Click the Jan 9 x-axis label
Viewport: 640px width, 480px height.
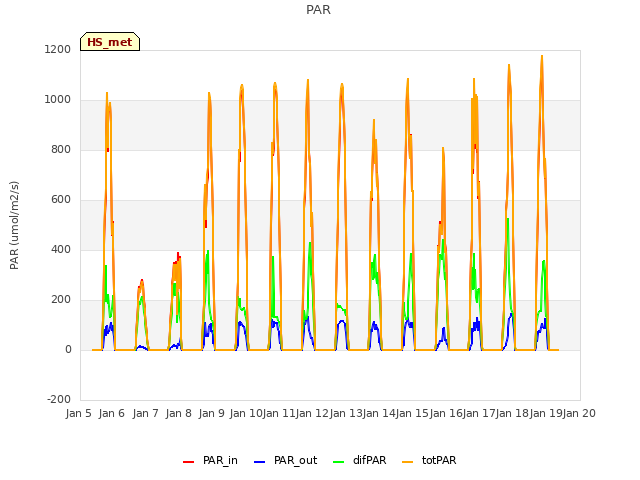pyautogui.click(x=212, y=413)
